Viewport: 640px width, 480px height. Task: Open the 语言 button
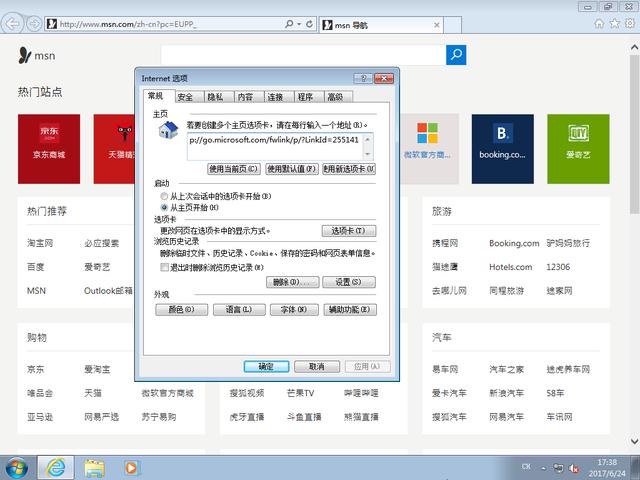pos(239,309)
